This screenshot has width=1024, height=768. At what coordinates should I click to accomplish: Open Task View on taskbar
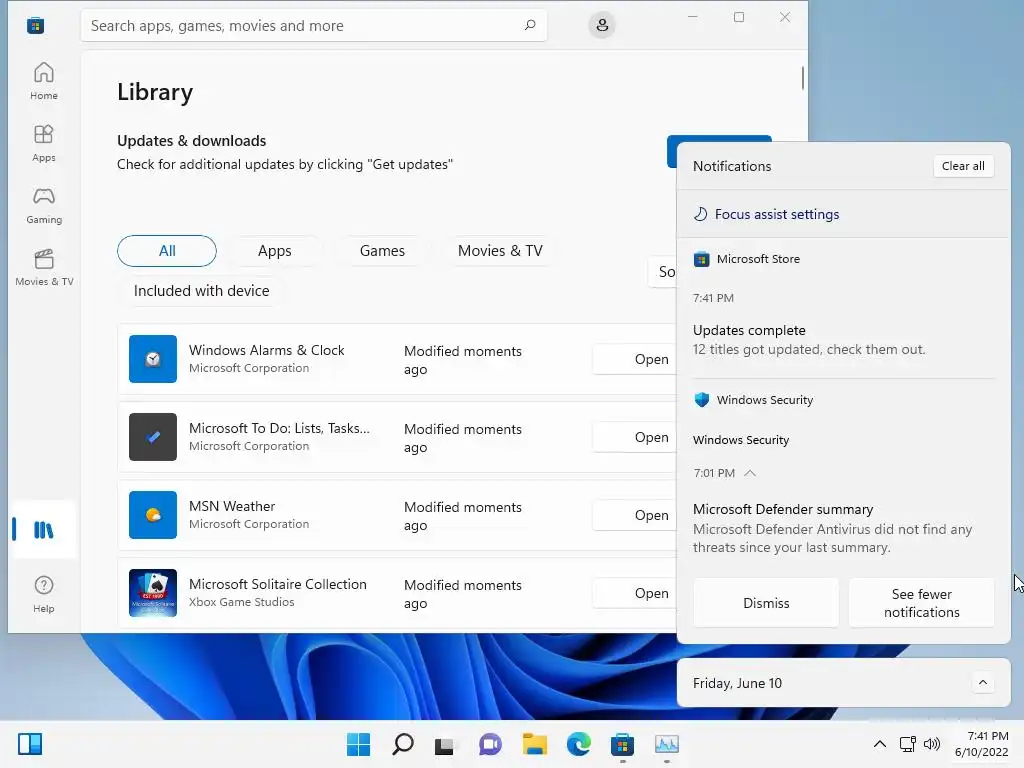[445, 744]
